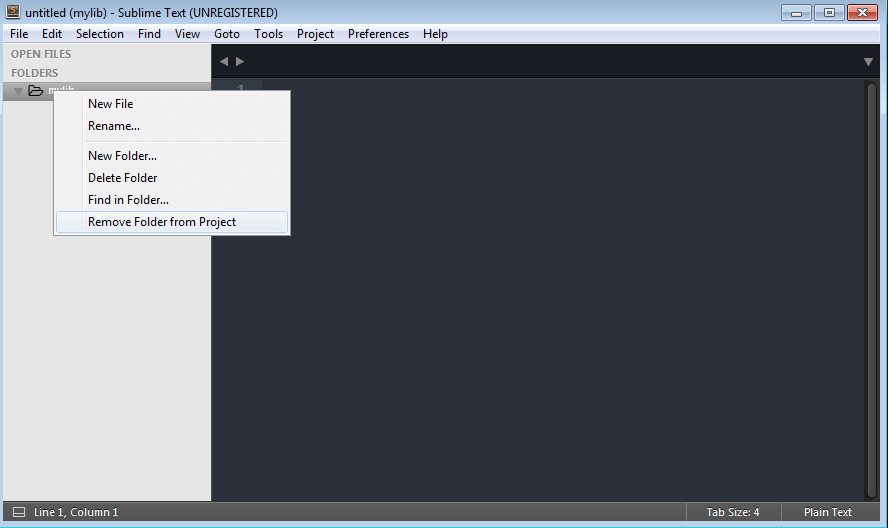Click the Sublime Text title bar icon
Image resolution: width=888 pixels, height=528 pixels.
12,12
